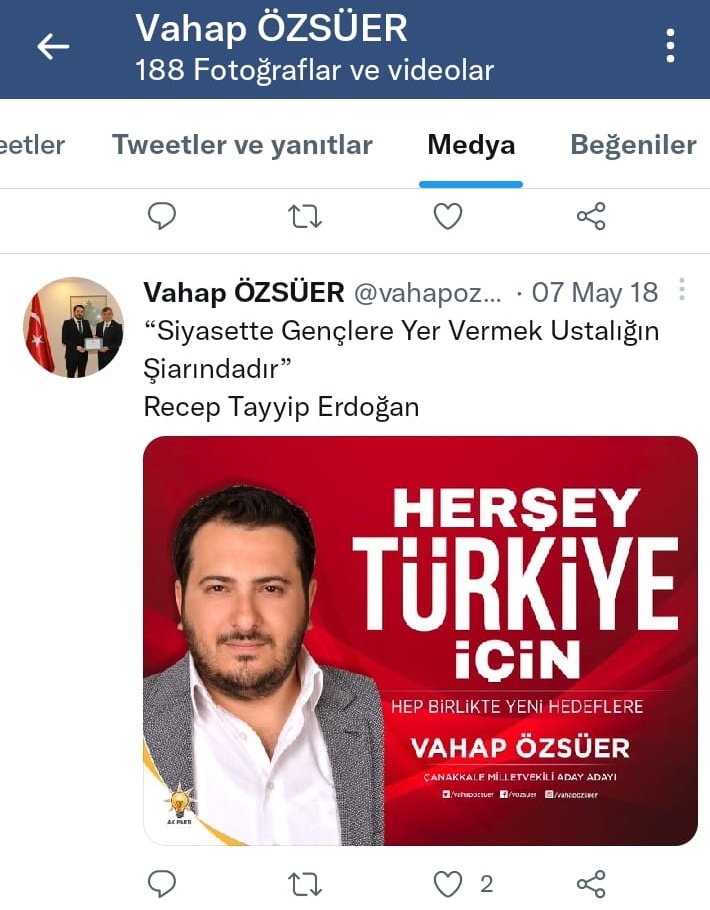Retweet the Hersey Türkiye İçin tweet
This screenshot has height=910, width=710.
click(305, 884)
